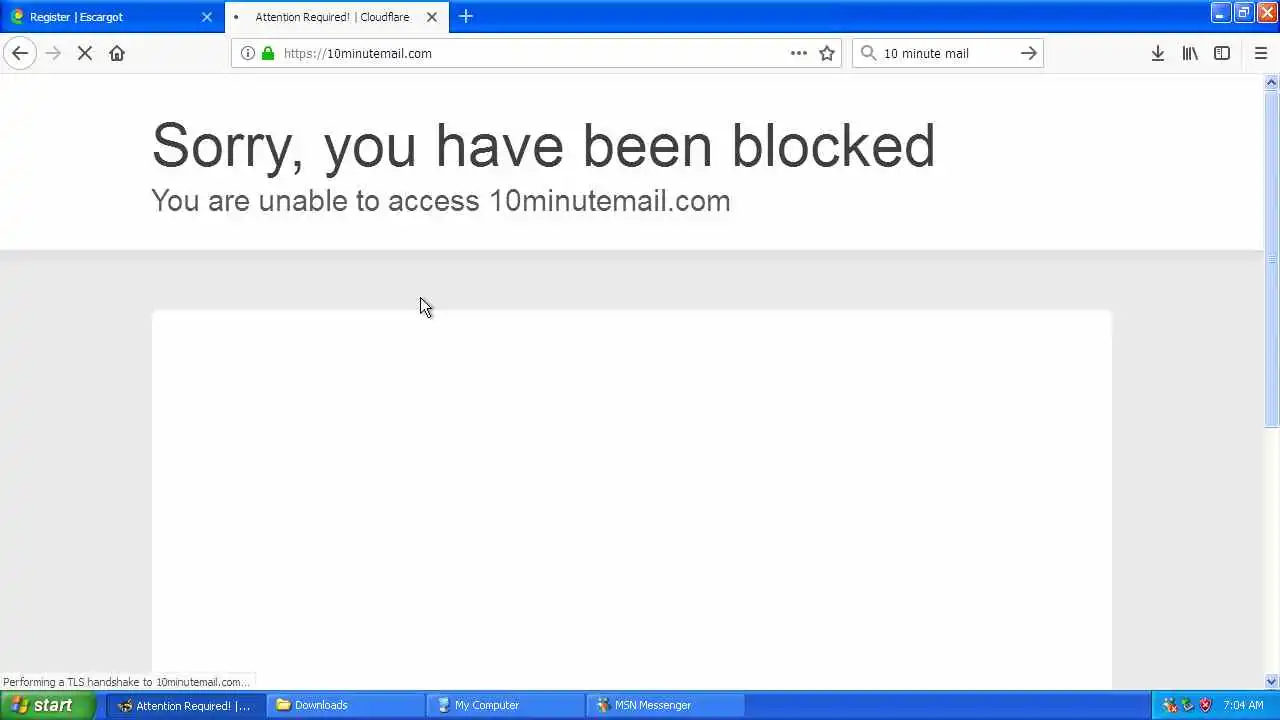Open a new tab with plus button
The height and width of the screenshot is (720, 1280).
465,17
